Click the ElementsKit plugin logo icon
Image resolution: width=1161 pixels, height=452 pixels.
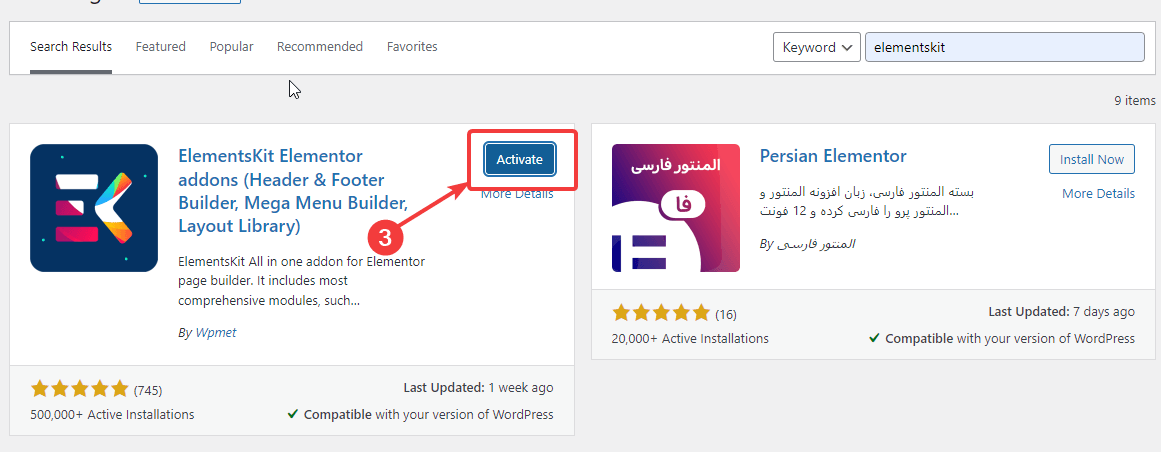tap(94, 208)
